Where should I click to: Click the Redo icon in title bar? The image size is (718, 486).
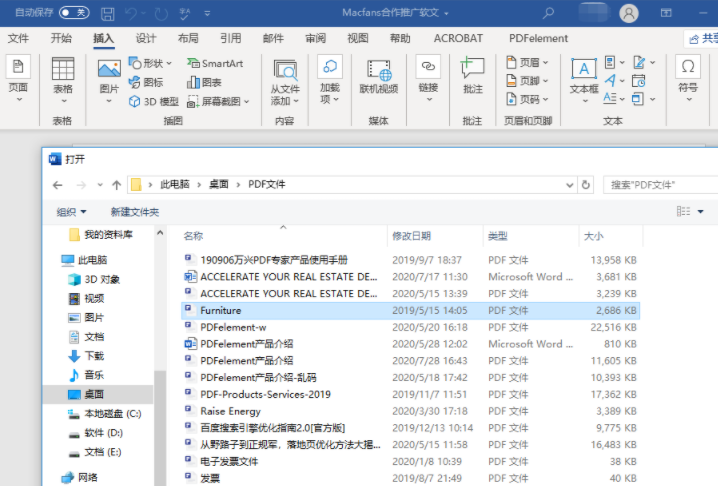click(x=161, y=14)
